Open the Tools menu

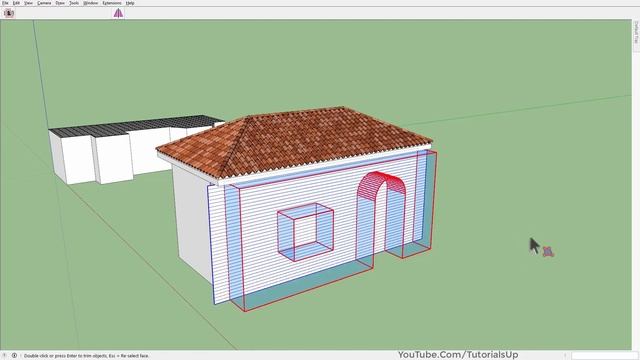[x=74, y=3]
